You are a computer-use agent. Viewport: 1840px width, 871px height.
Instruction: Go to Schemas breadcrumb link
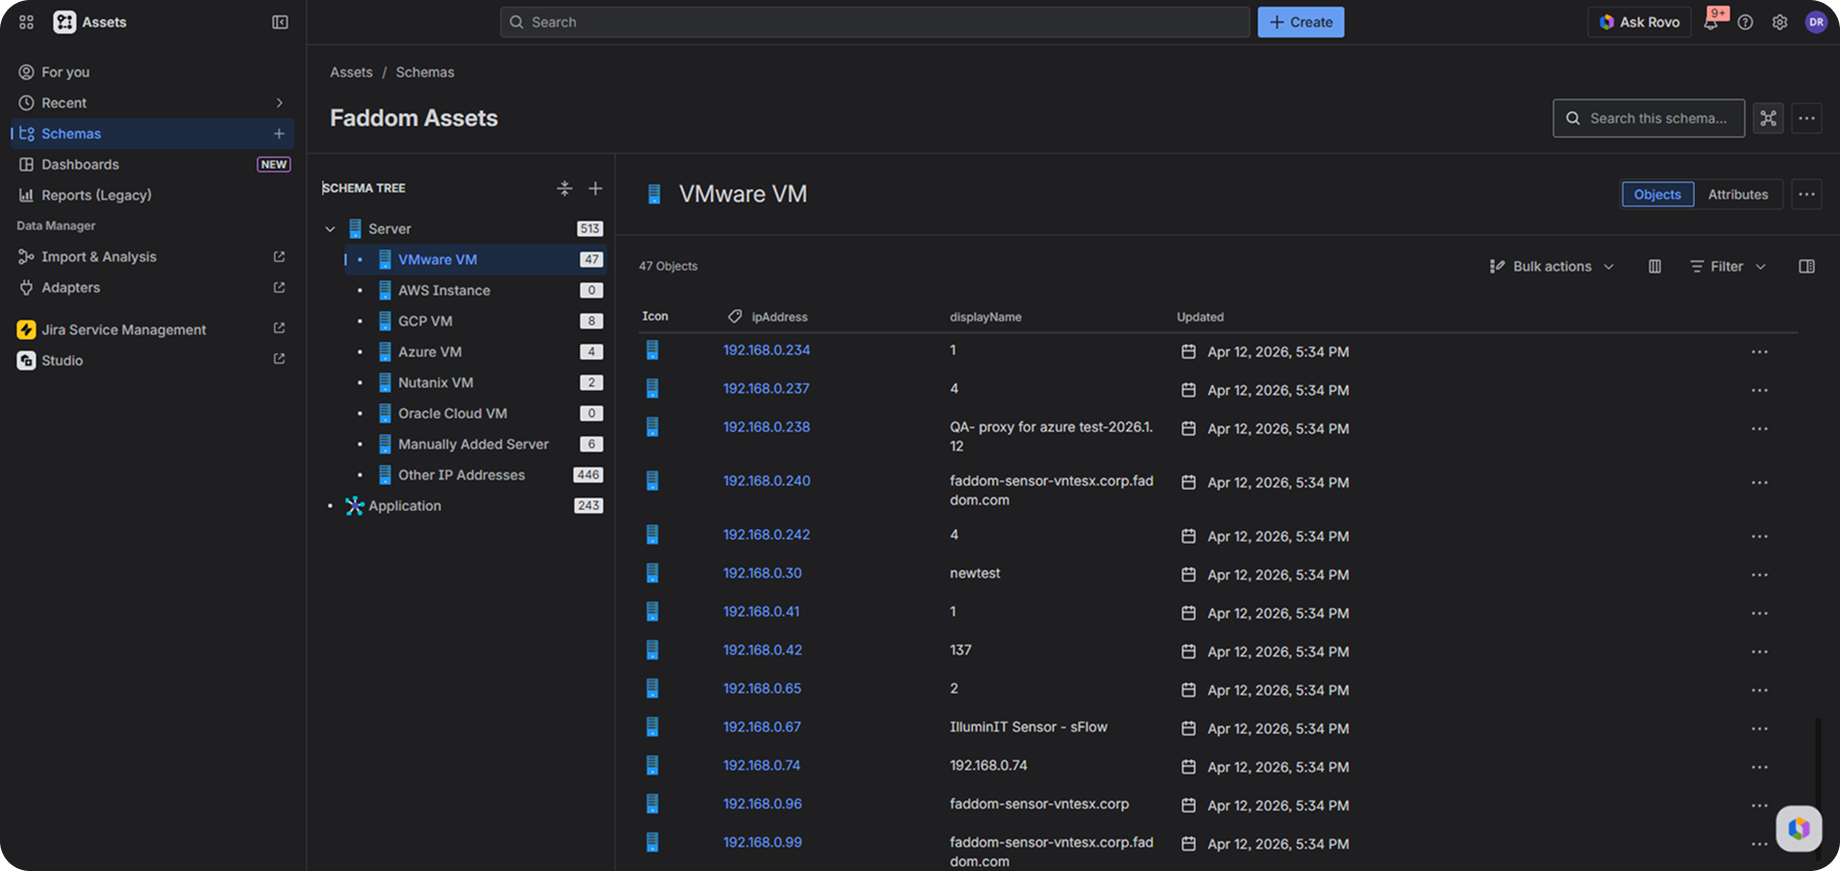click(425, 72)
